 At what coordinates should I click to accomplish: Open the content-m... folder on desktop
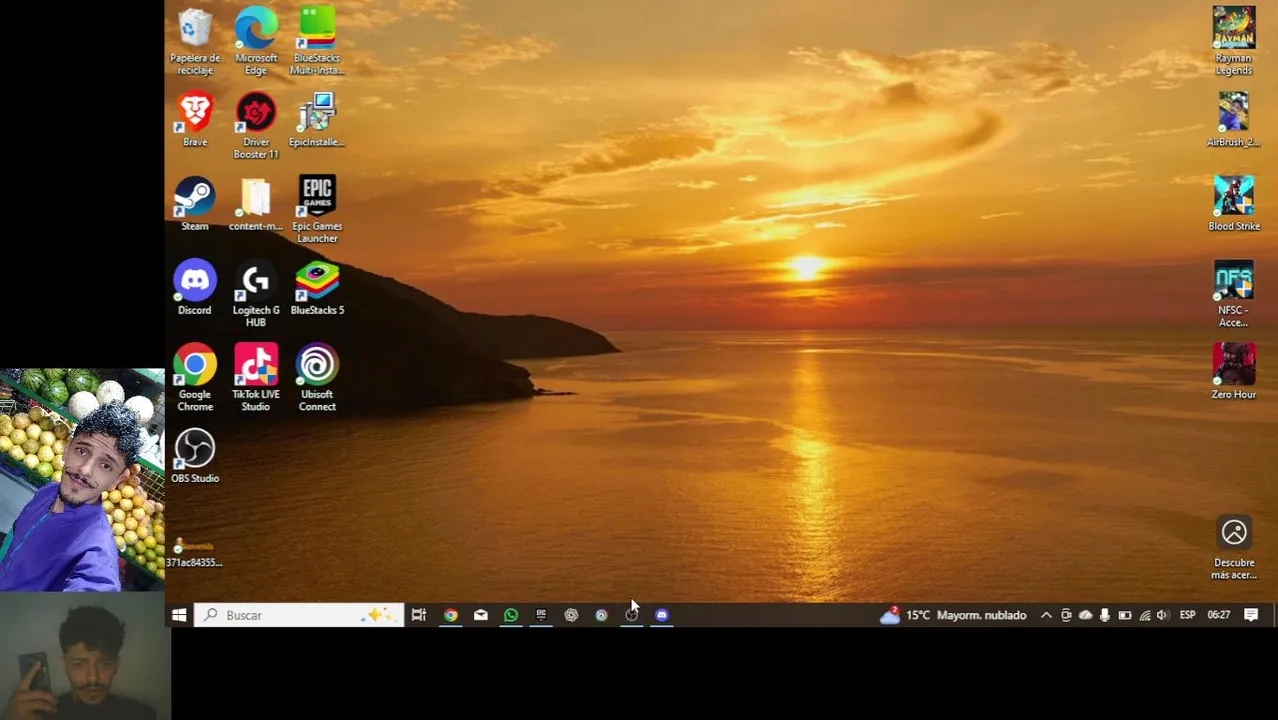point(256,204)
